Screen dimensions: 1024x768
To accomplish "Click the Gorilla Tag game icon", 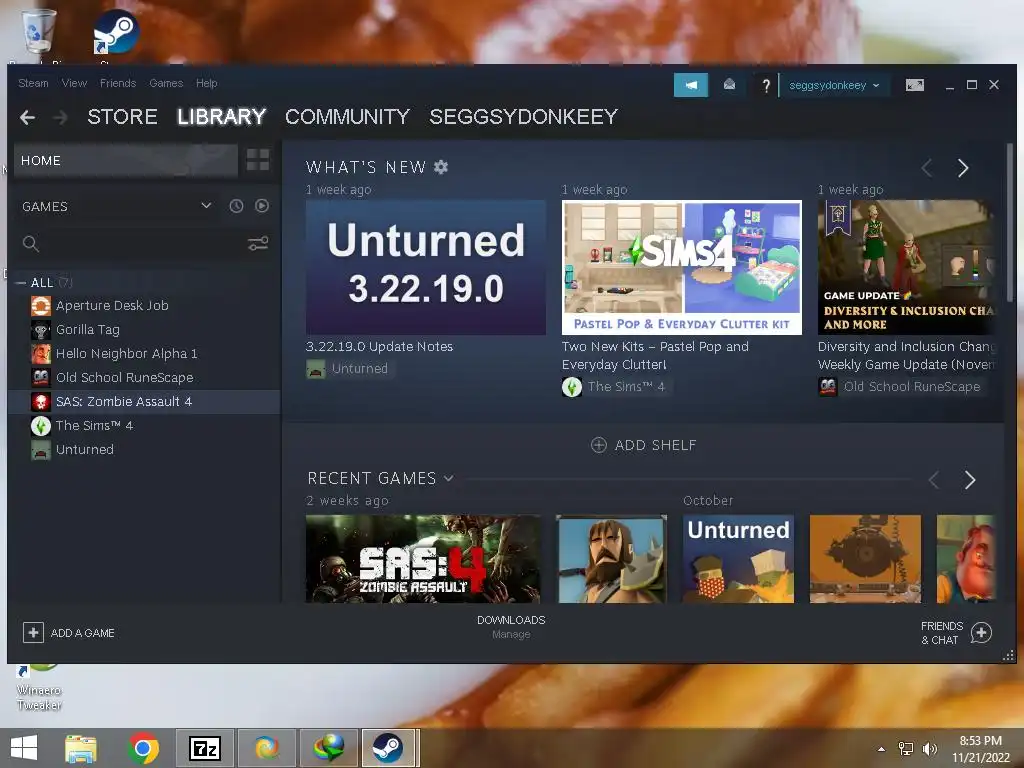I will (40, 330).
